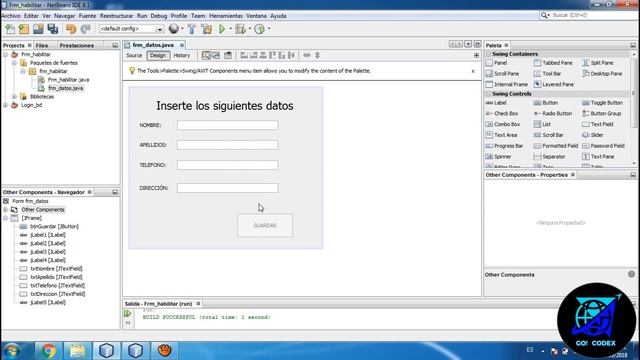Click the New Project toolbar icon
This screenshot has width=640, height=360.
[x=24, y=29]
